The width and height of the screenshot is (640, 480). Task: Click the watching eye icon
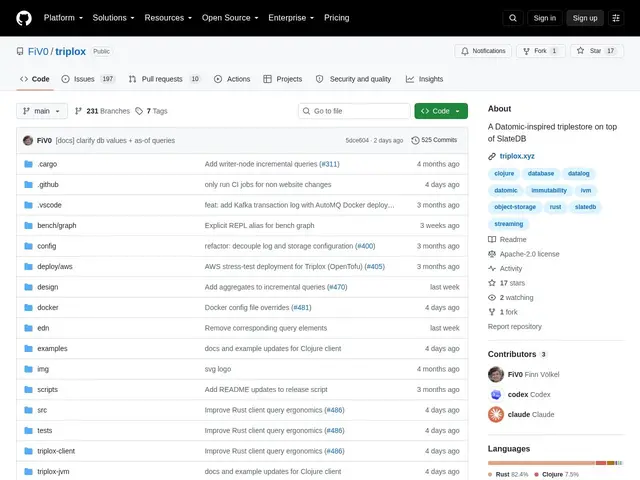[492, 298]
